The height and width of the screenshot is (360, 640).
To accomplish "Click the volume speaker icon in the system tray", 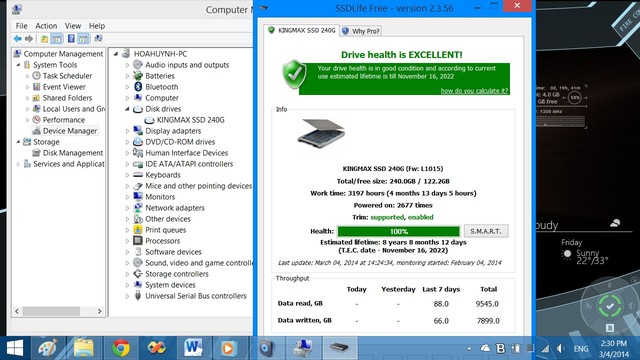I will [561, 349].
